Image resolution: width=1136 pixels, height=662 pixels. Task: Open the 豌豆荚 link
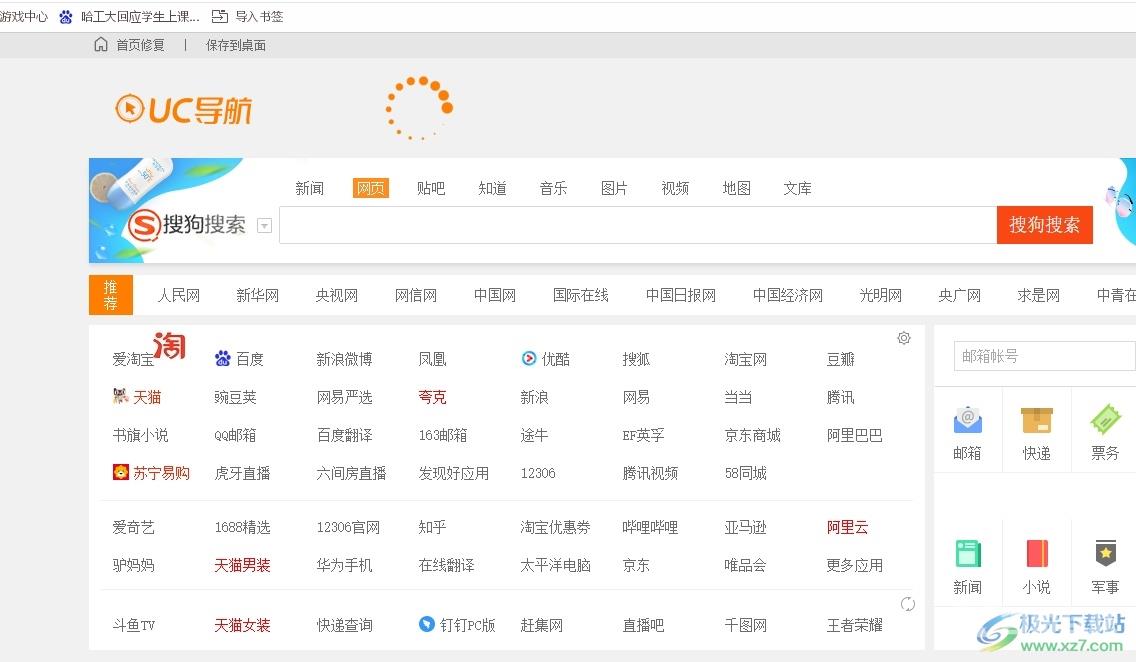coord(235,397)
